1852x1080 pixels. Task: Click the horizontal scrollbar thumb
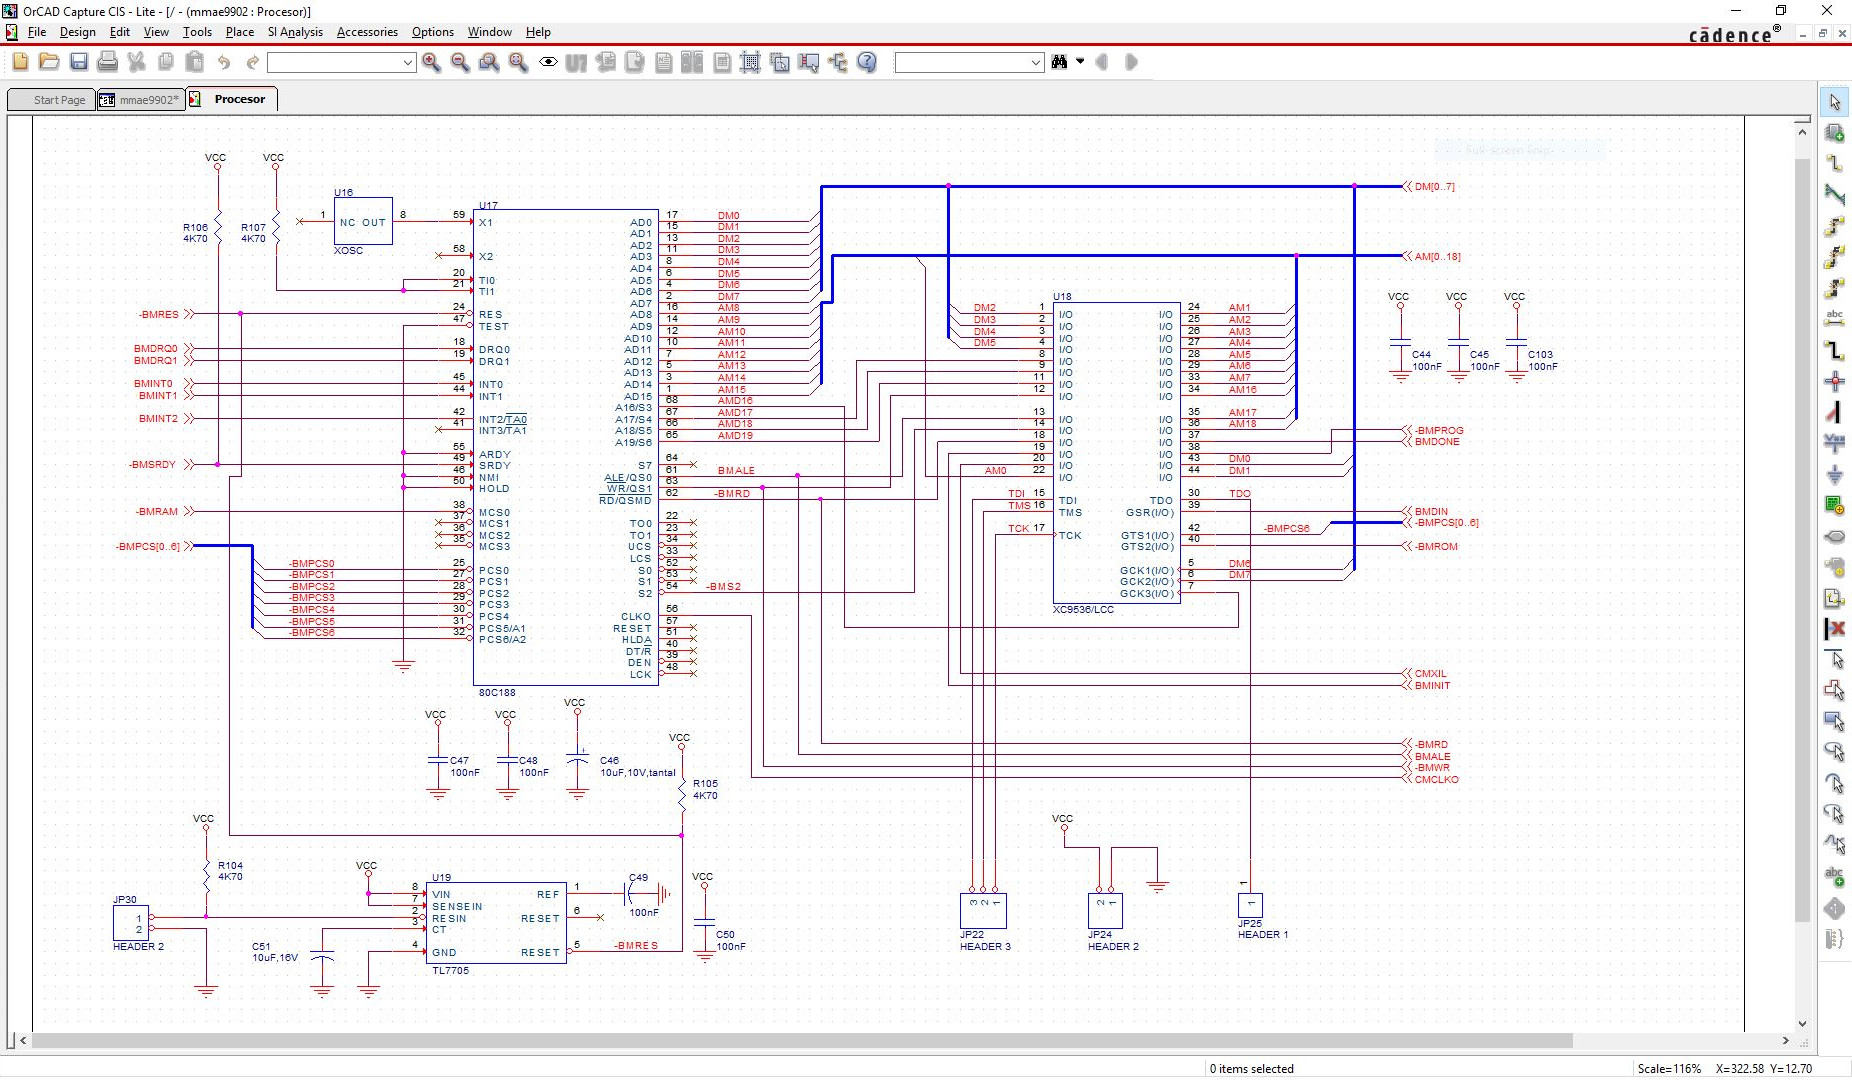tap(800, 1041)
